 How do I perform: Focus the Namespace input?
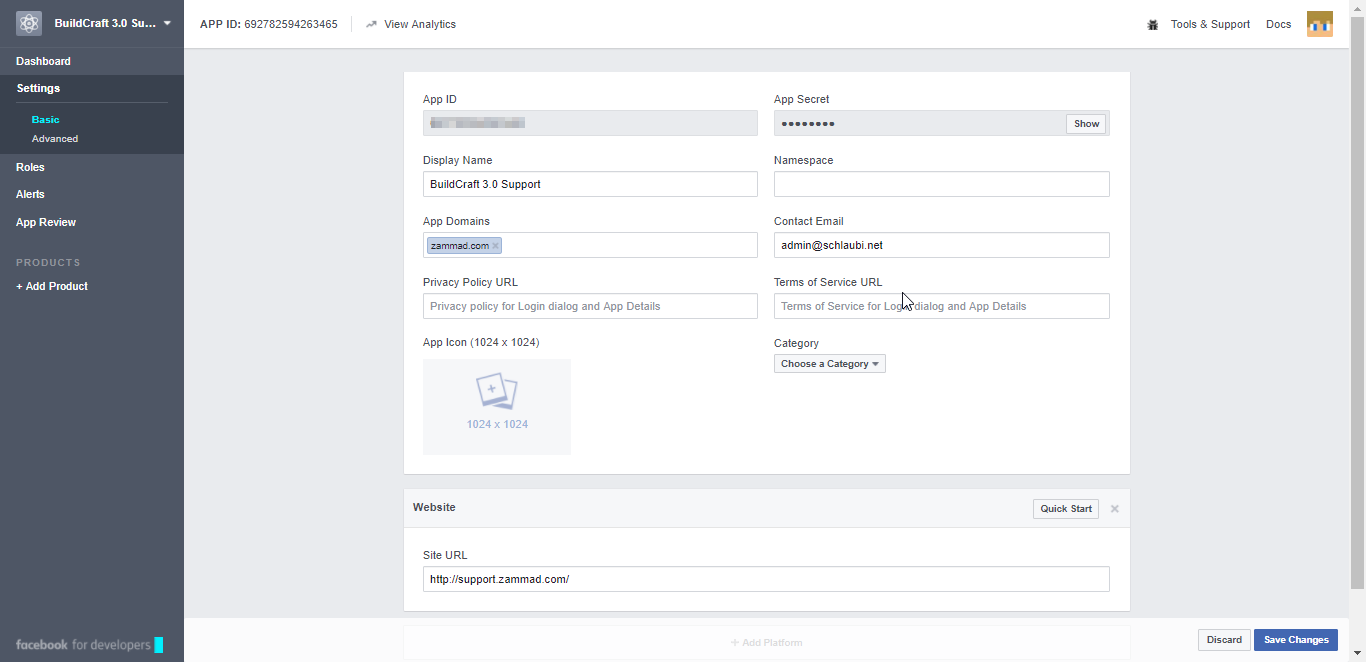(942, 184)
